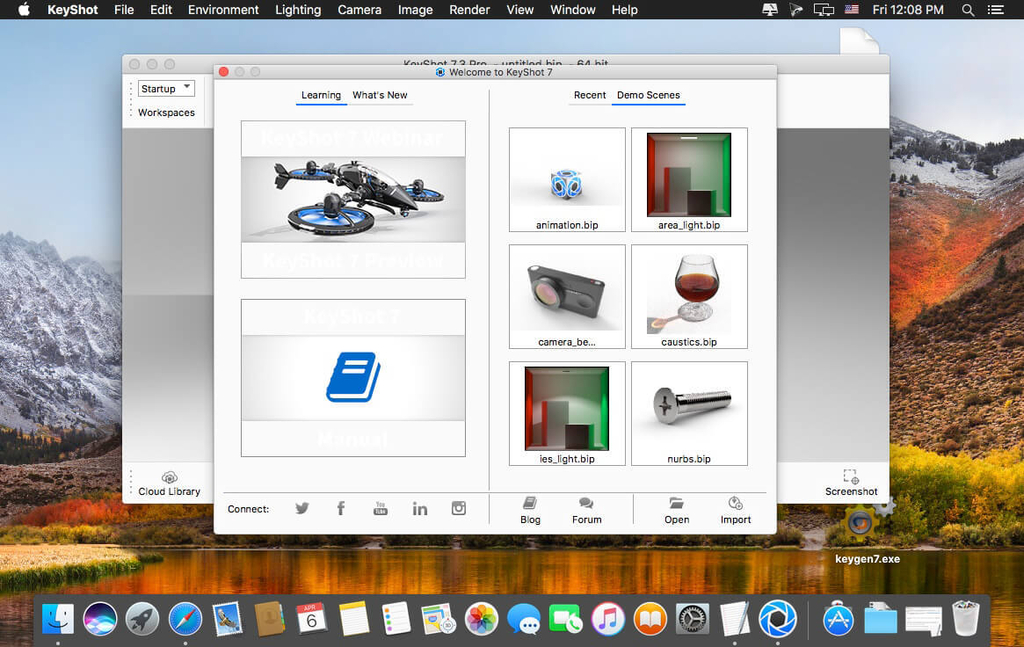Expand the Workspaces panel

pos(166,112)
